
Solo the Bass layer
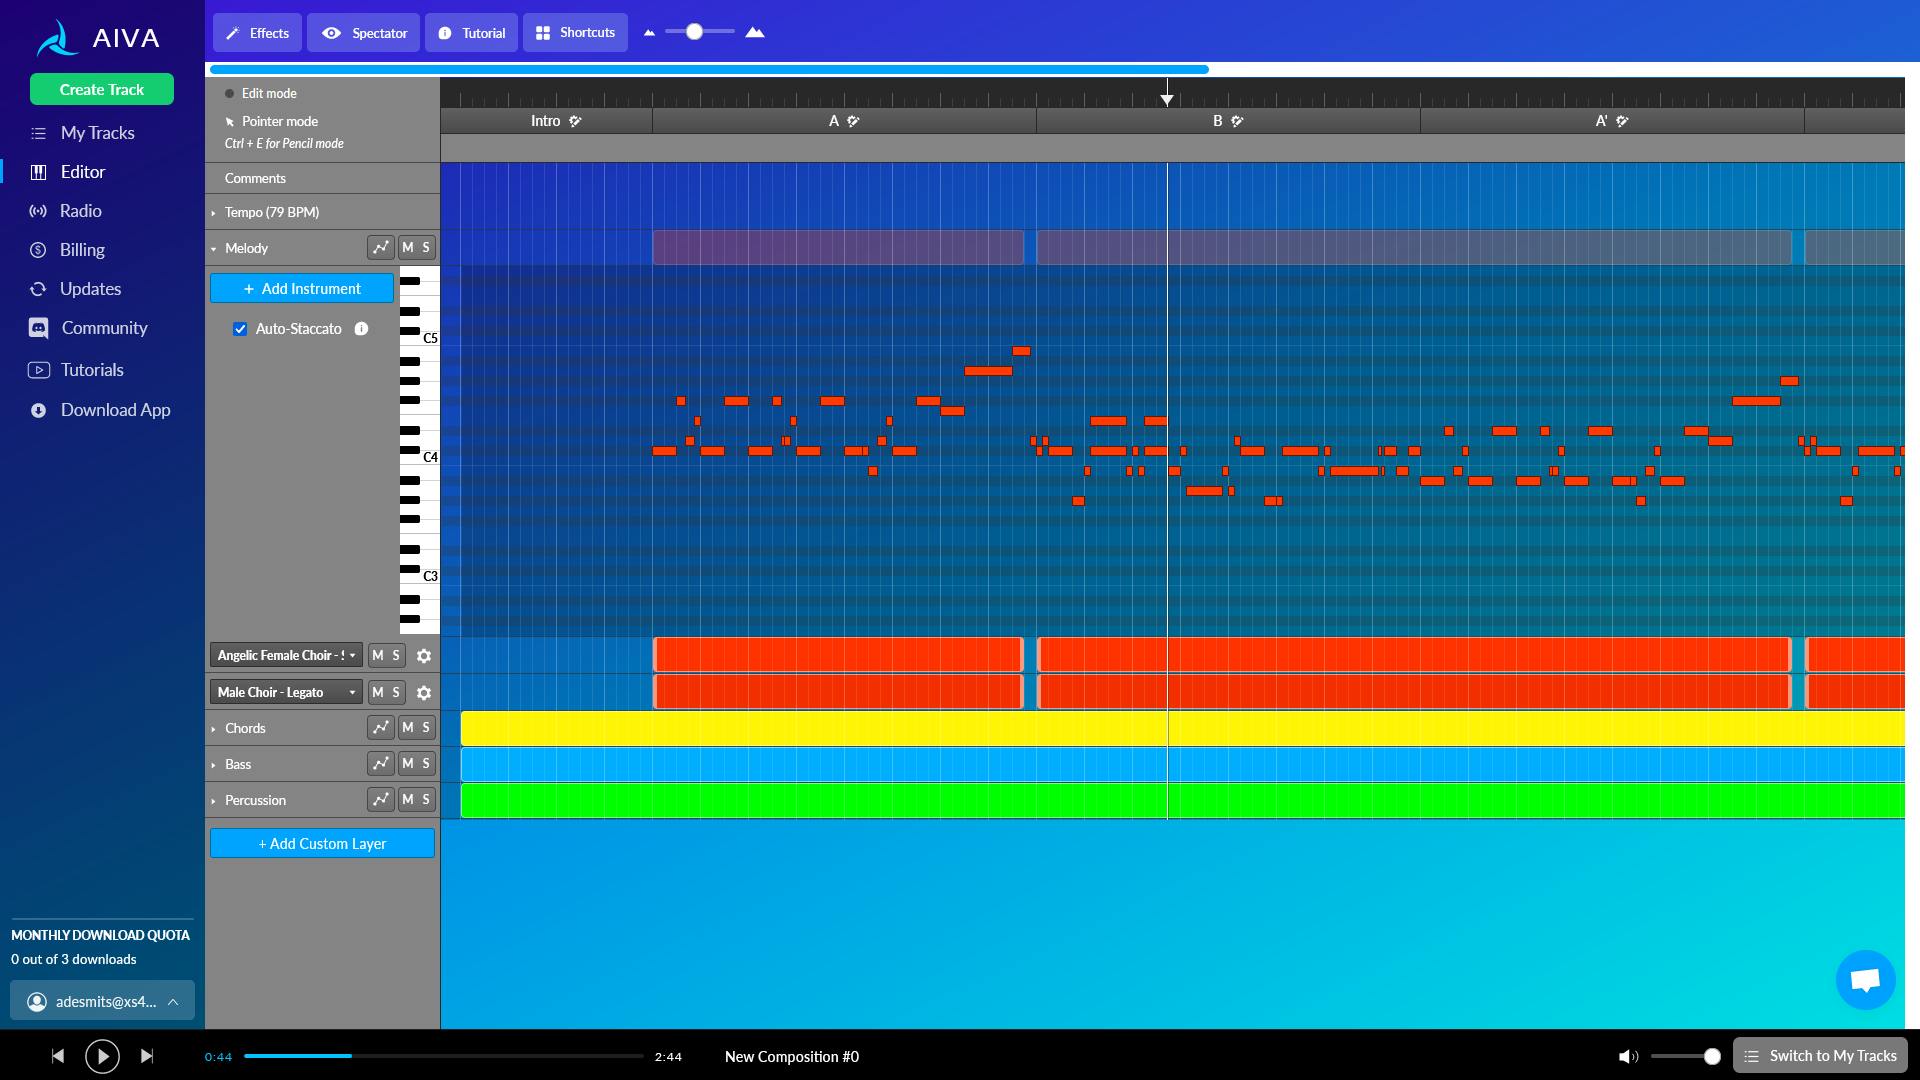(426, 764)
